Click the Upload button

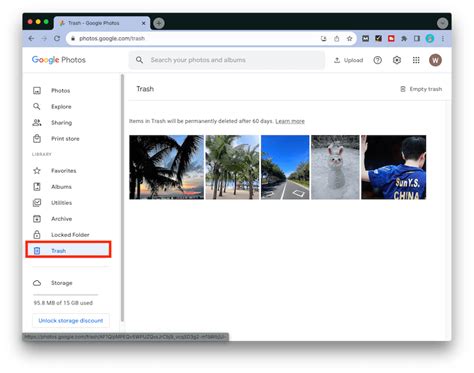(x=348, y=60)
